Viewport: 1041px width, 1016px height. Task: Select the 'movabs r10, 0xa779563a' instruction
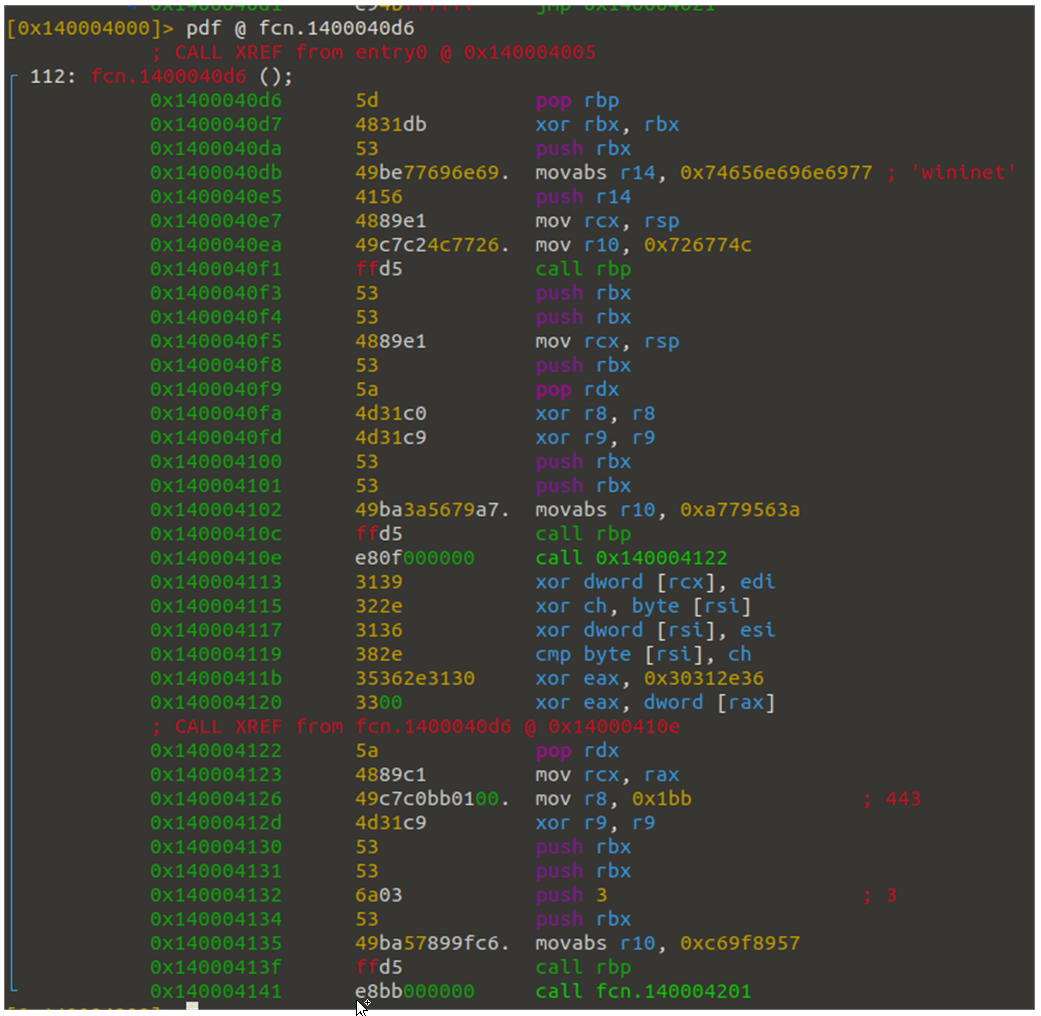668,509
